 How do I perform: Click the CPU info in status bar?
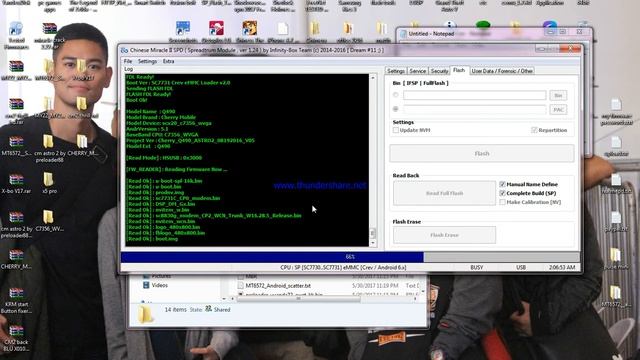click(x=343, y=267)
